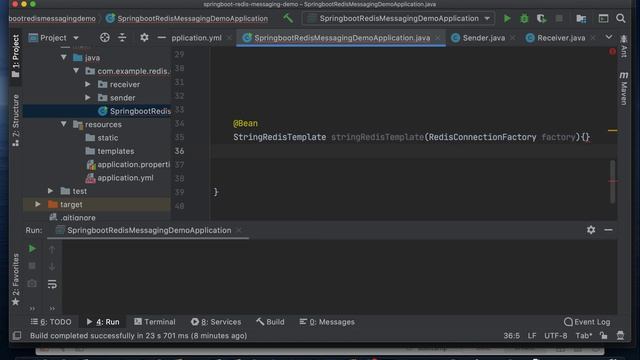
Task: Click the Tab* indent indicator
Action: (x=584, y=336)
